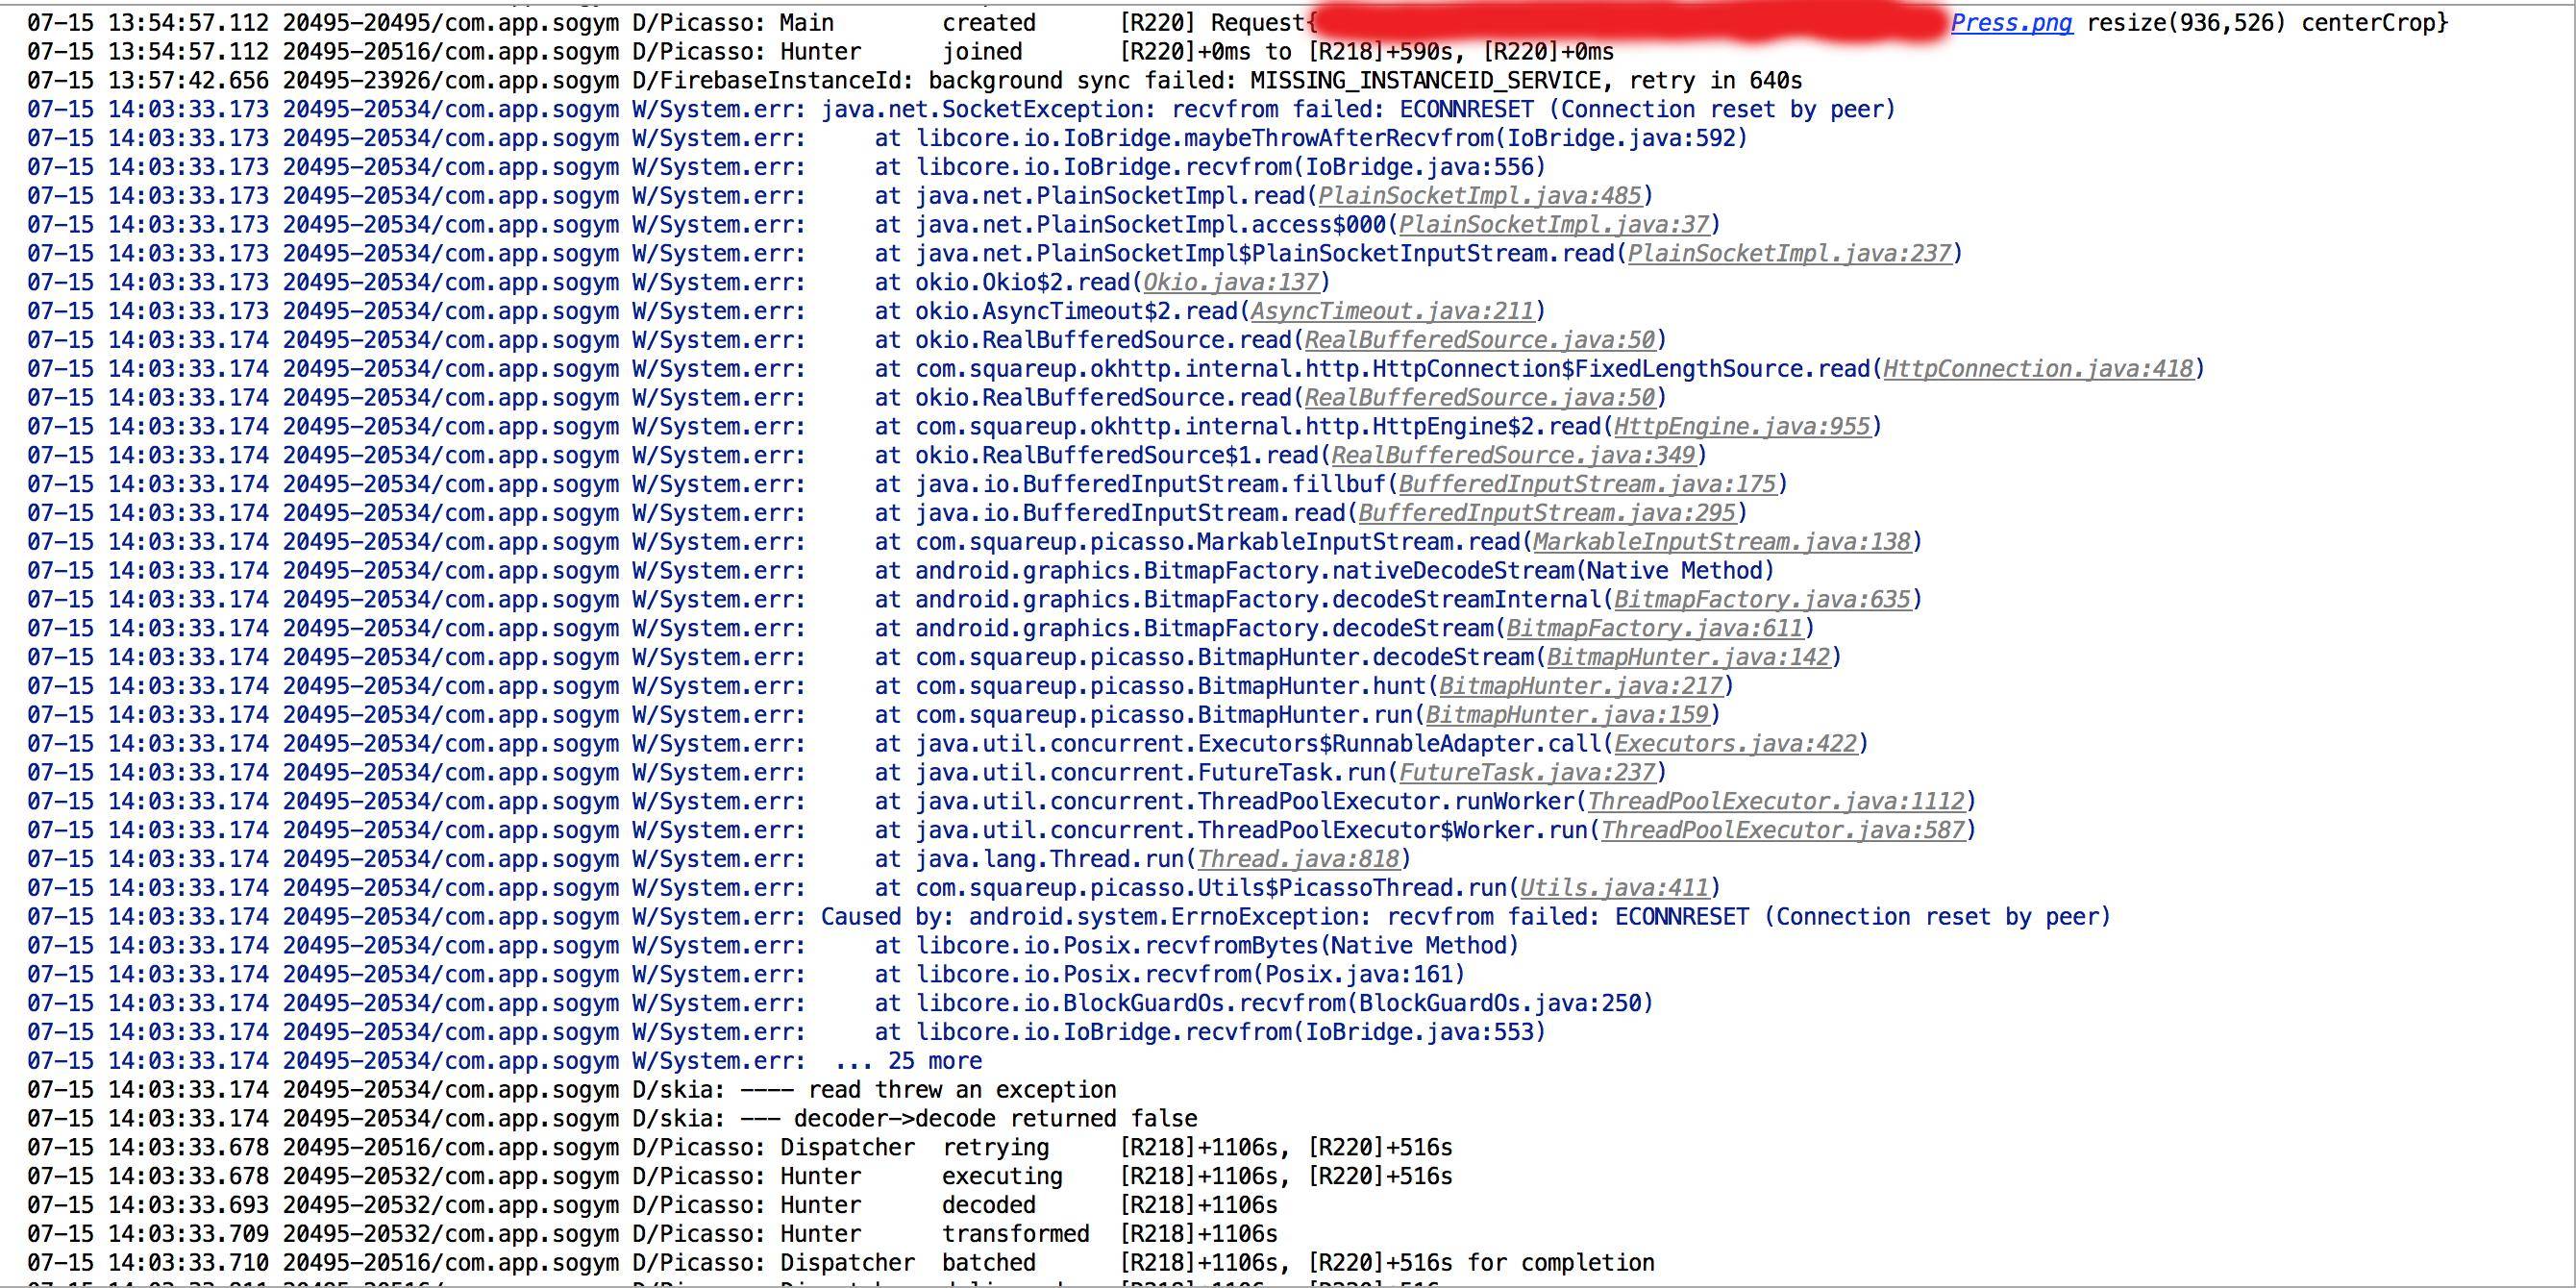Open the ThreadPoolExecutor.java:1112 link
Screen dimensions: 2576x1288
[x=1776, y=802]
